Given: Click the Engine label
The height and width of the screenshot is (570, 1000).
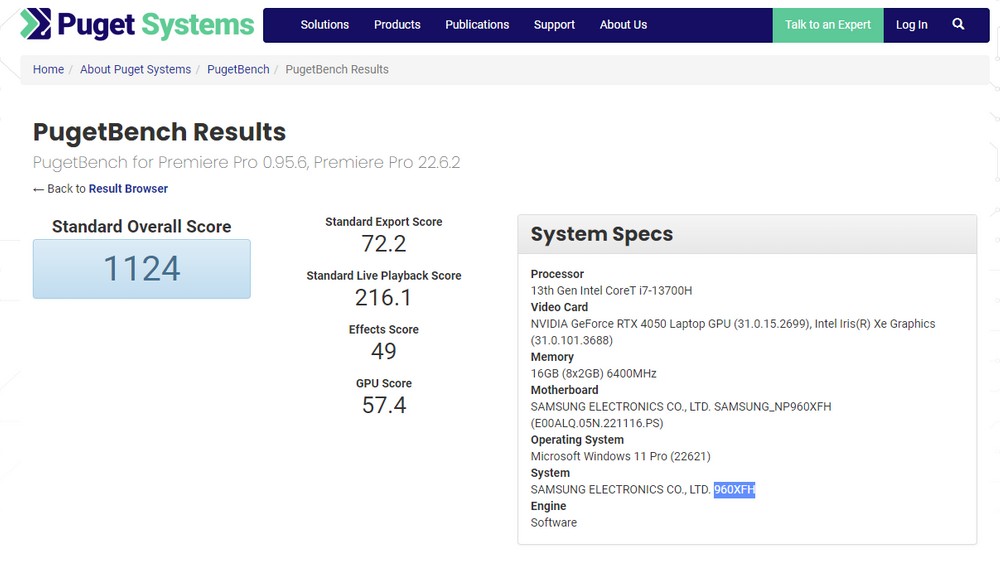Looking at the screenshot, I should [548, 506].
